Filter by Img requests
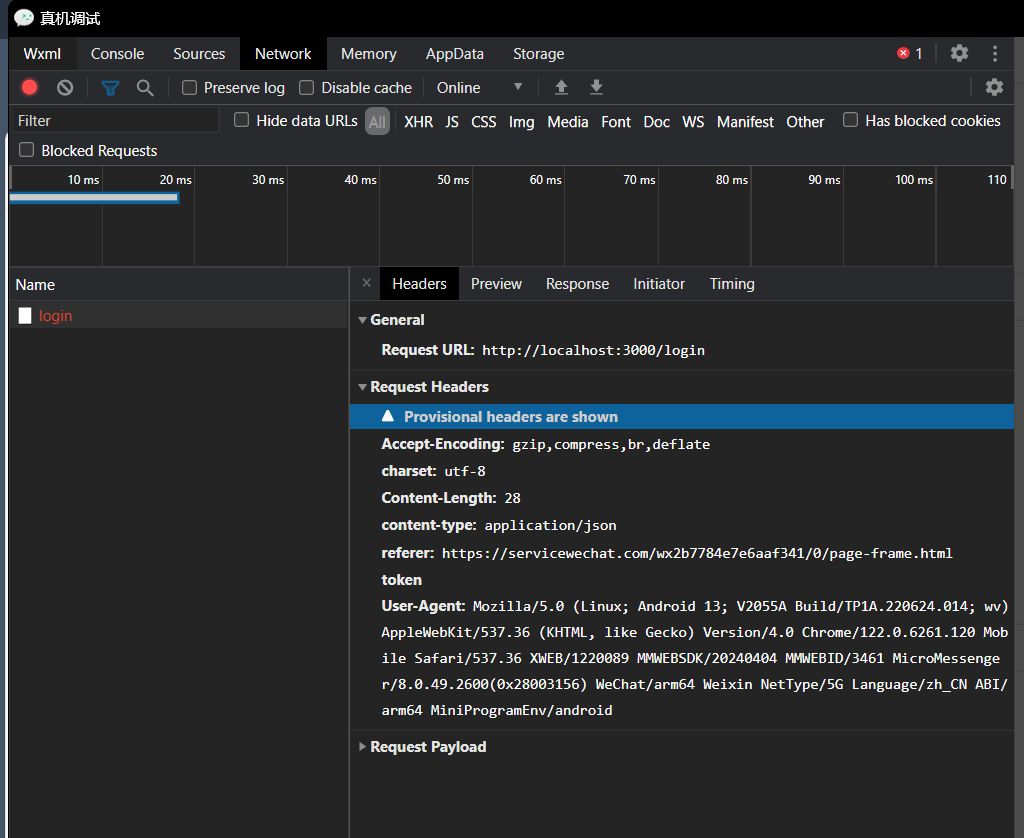This screenshot has height=838, width=1024. coord(522,121)
